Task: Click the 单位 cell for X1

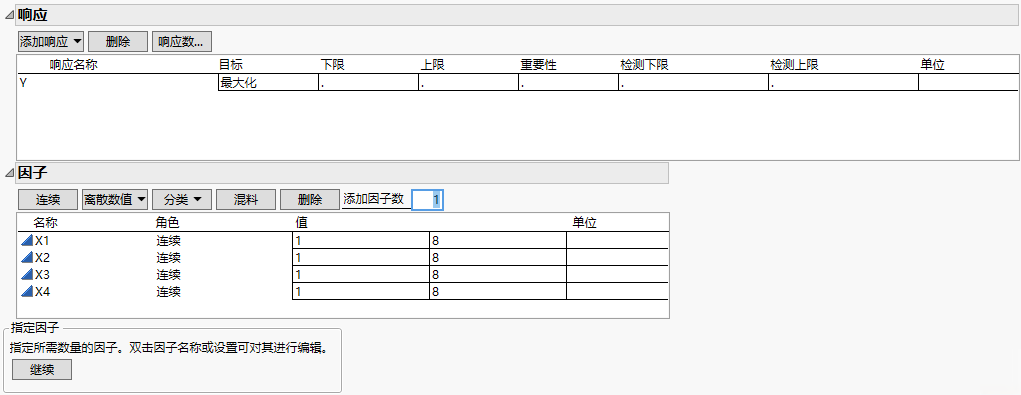Action: [617, 240]
